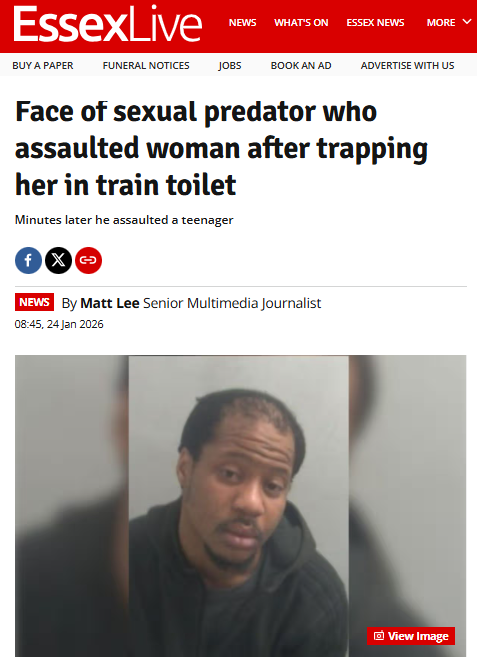Expand the MORE dropdown chevron
This screenshot has width=477, height=664.
467,22
